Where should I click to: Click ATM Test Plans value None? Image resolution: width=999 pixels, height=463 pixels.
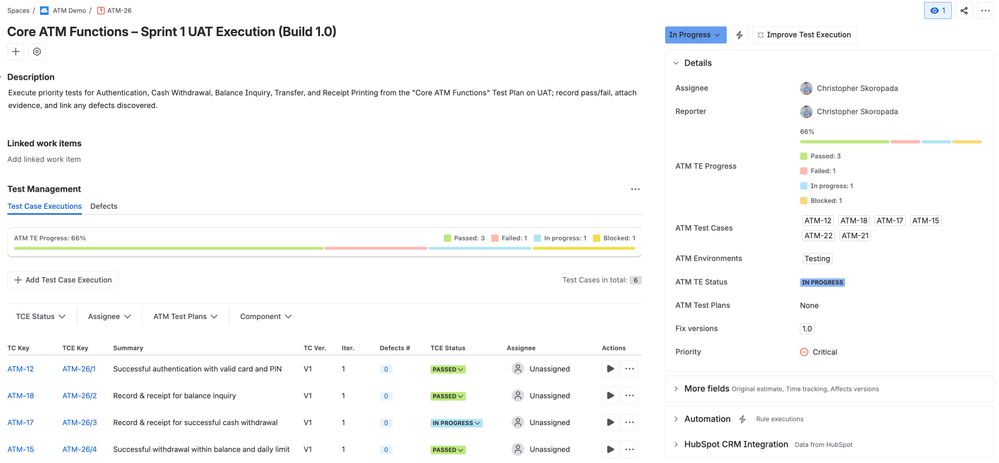[x=809, y=306]
